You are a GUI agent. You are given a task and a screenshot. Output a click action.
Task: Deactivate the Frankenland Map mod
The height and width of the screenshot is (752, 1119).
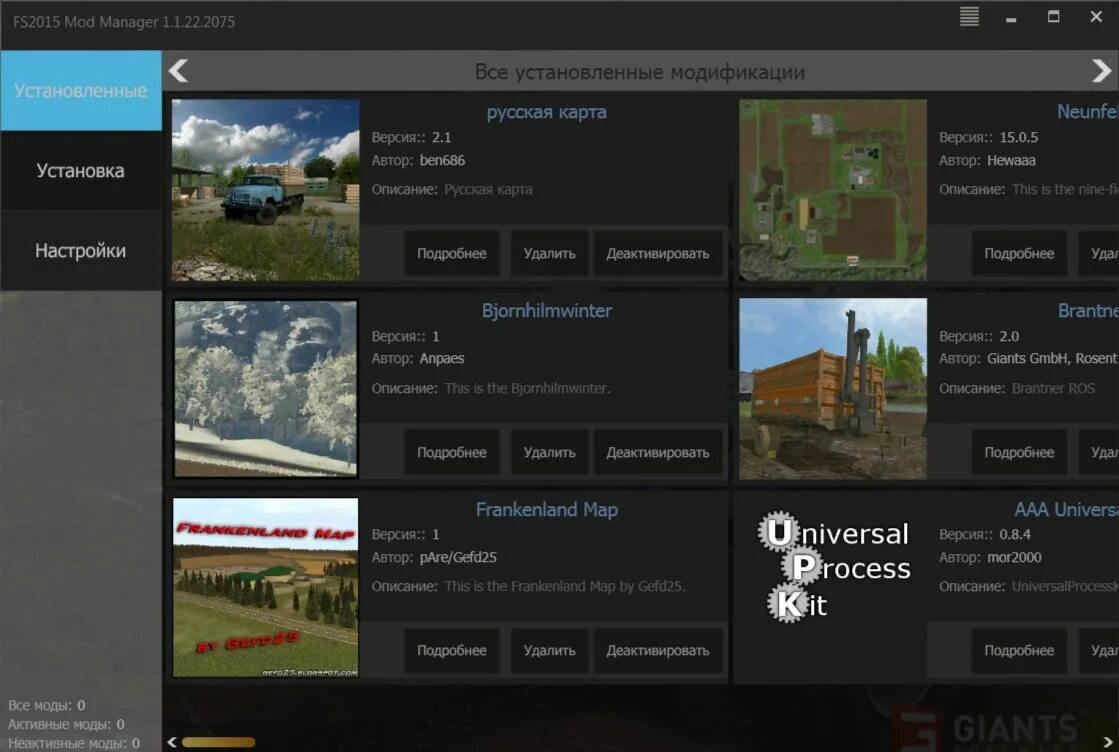[658, 651]
